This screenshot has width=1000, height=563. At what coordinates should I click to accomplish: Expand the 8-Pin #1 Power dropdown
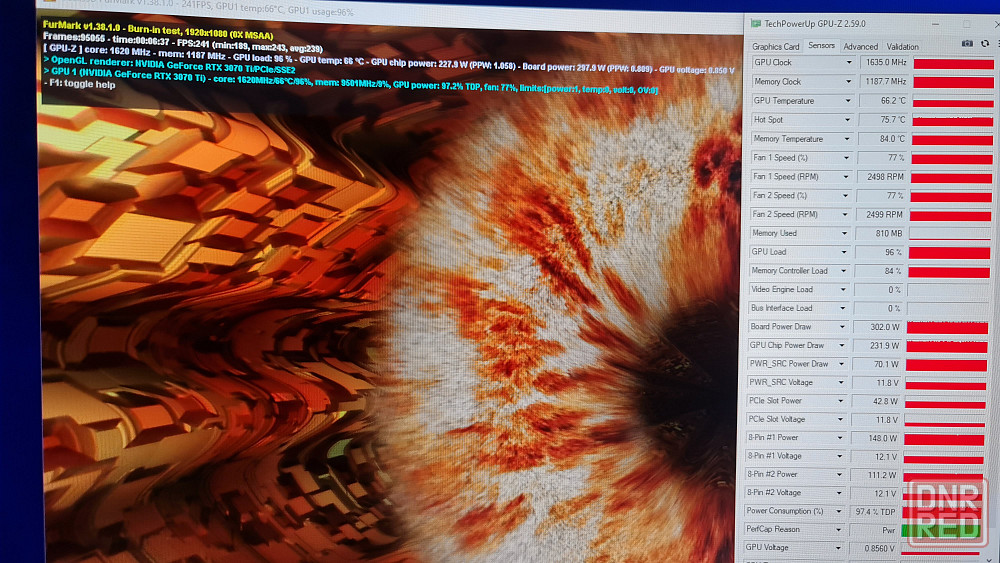[x=839, y=438]
